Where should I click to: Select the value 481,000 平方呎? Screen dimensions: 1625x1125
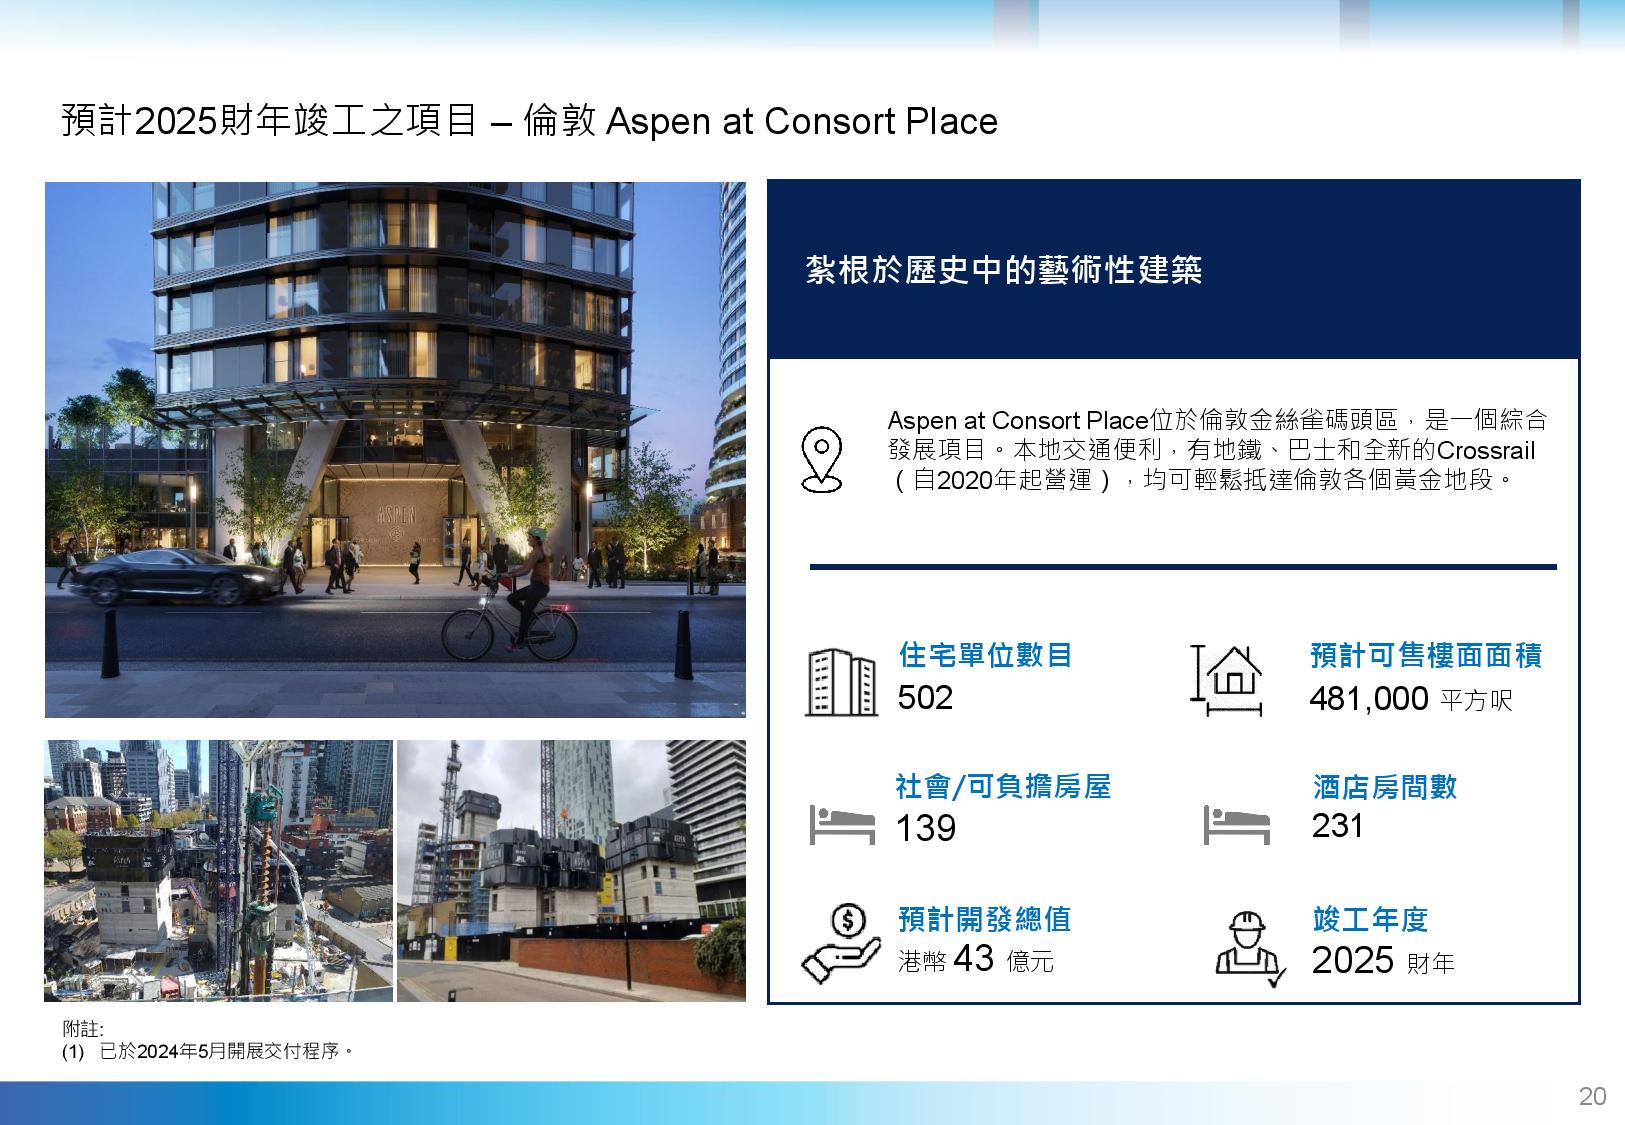pos(1410,698)
